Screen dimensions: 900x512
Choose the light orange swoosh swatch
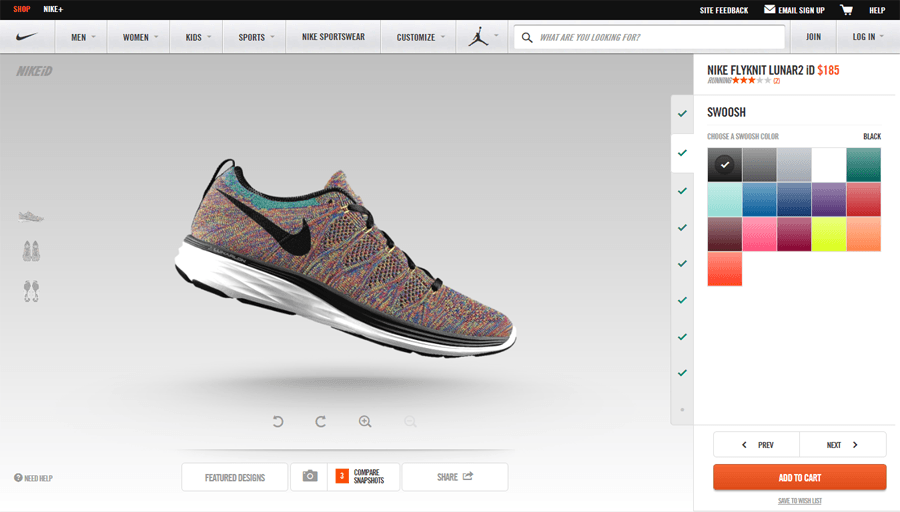[x=863, y=234]
